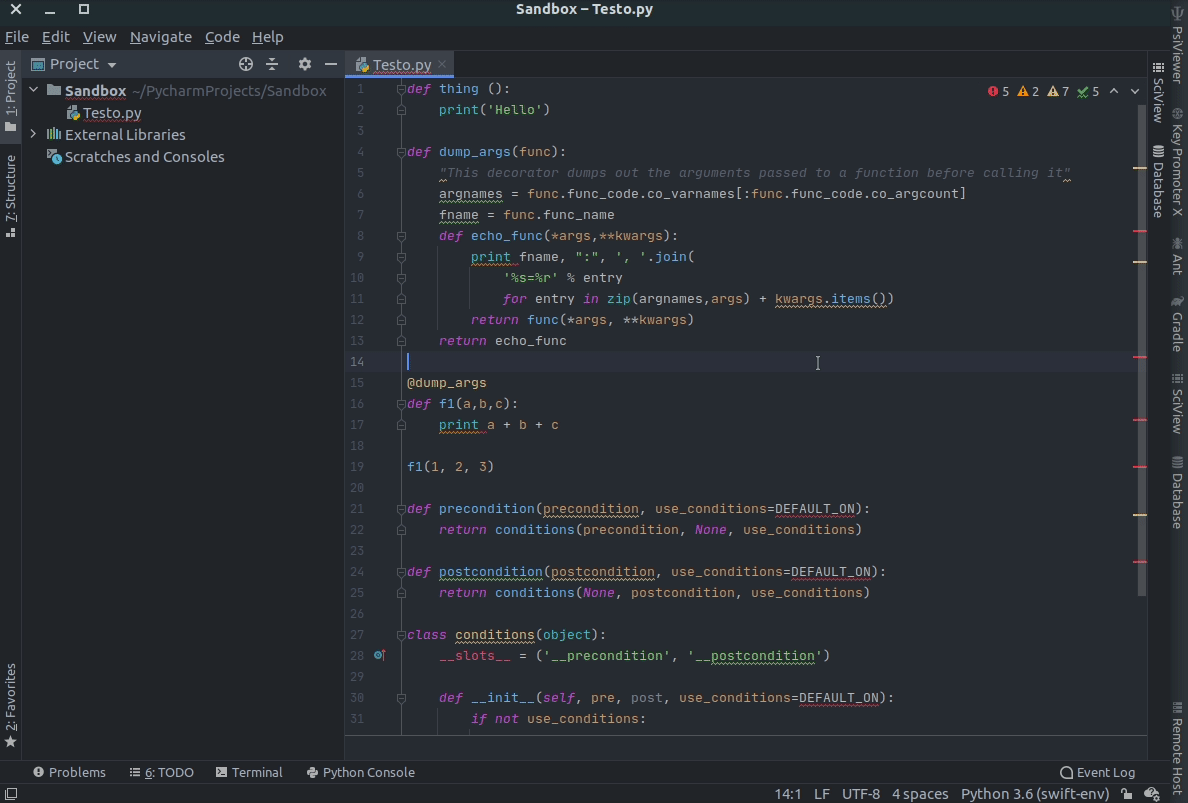Go to previous highlighted error arrow
The width and height of the screenshot is (1188, 803).
pos(1114,91)
